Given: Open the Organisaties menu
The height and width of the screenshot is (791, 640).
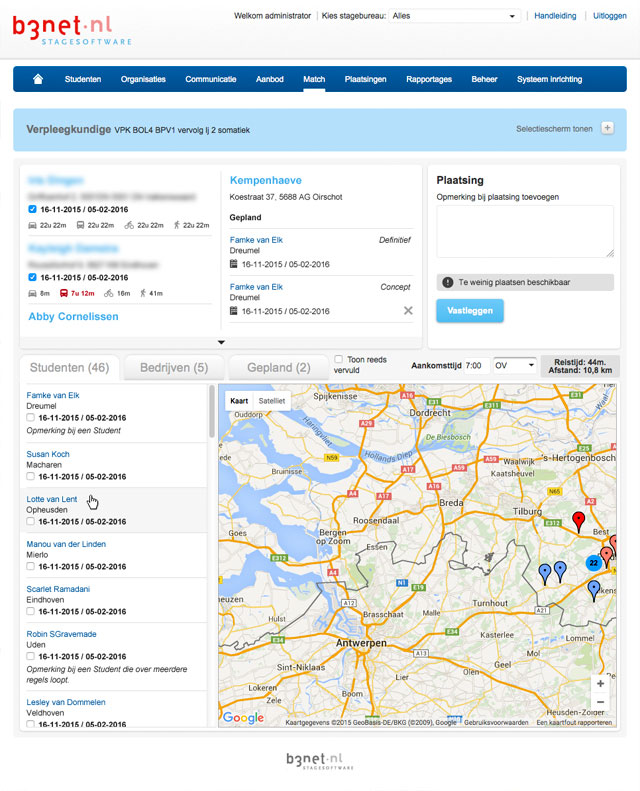Looking at the screenshot, I should tap(143, 79).
